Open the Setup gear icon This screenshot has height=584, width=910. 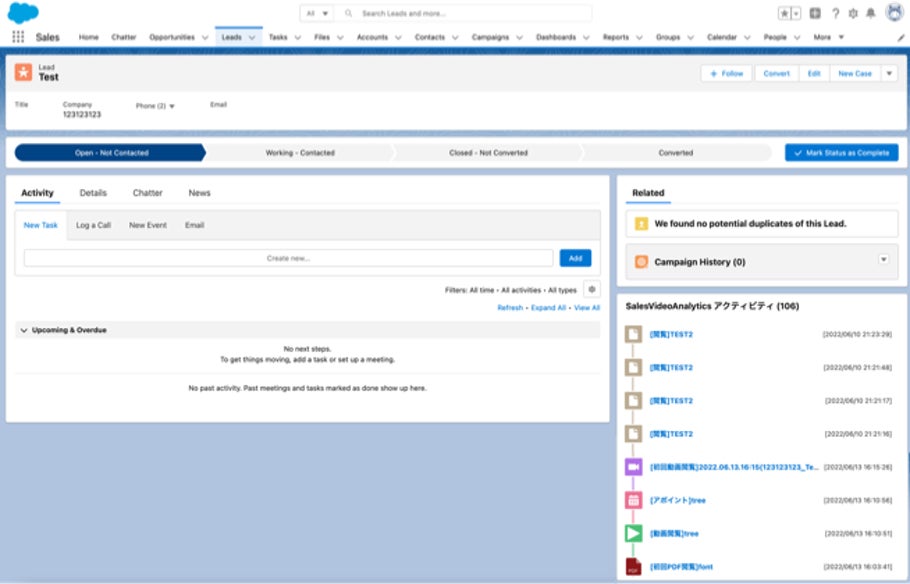click(x=853, y=13)
